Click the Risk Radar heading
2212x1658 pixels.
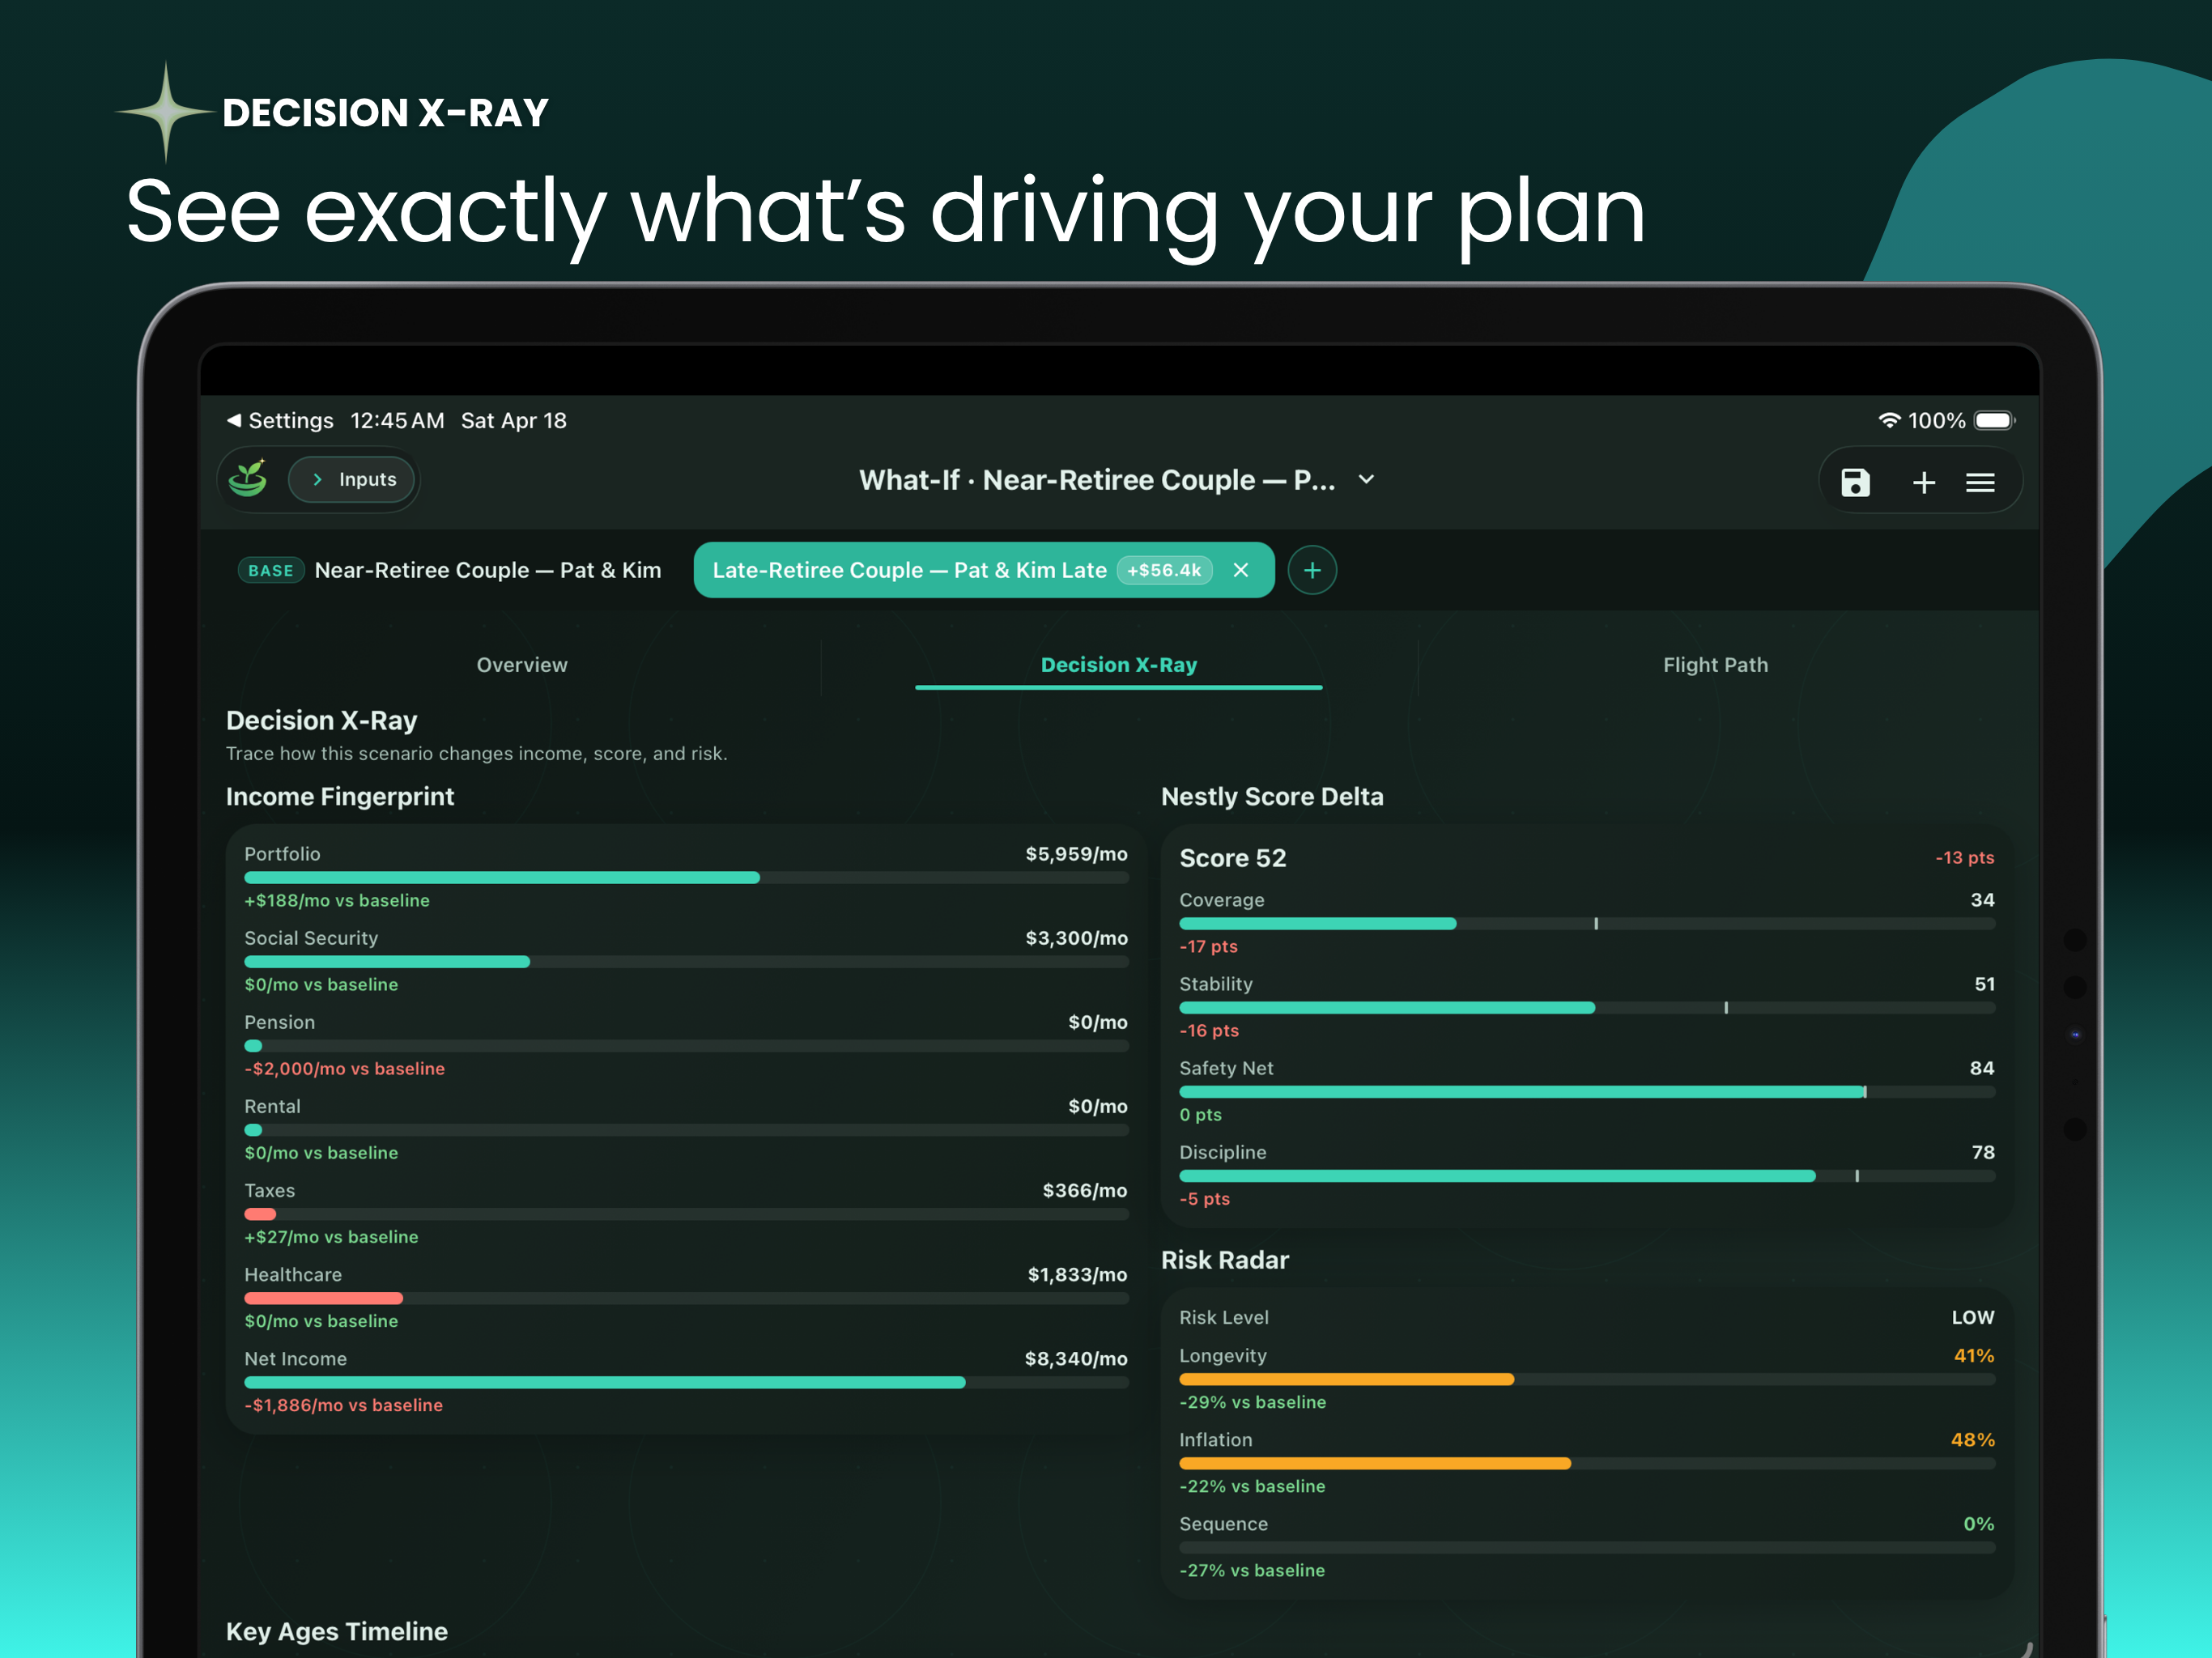(1224, 1259)
